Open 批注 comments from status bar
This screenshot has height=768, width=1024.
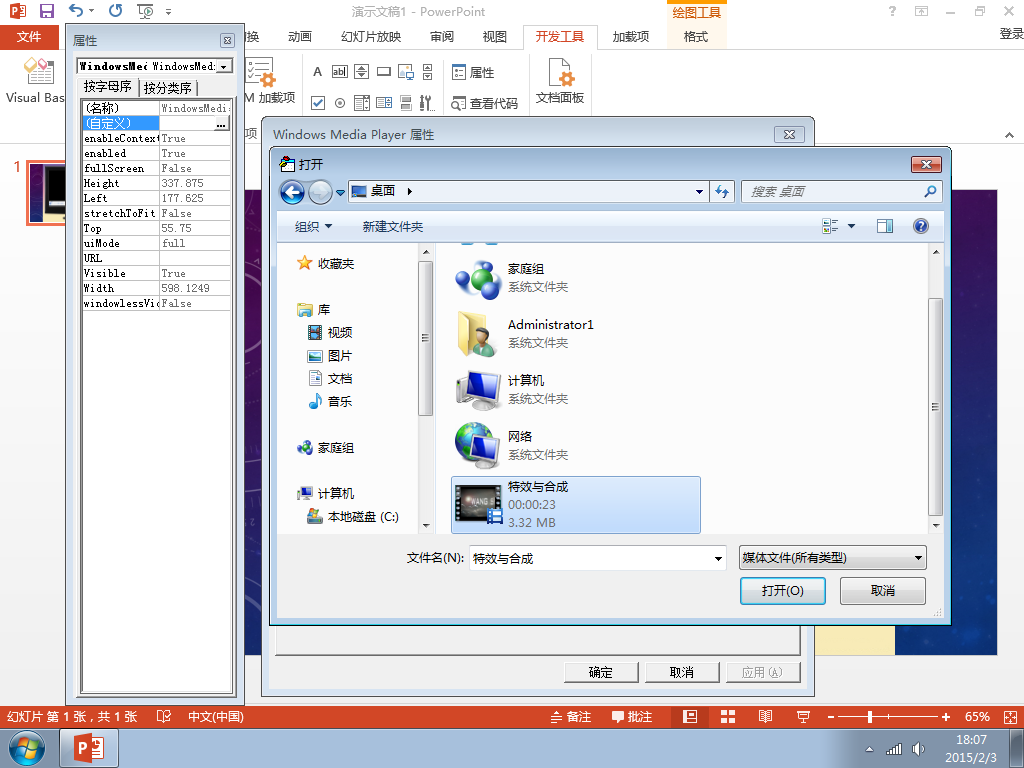click(632, 716)
